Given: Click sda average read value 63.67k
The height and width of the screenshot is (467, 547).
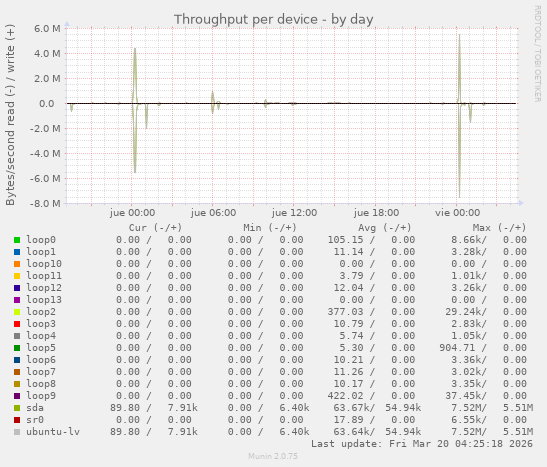Looking at the screenshot, I should (x=351, y=408).
